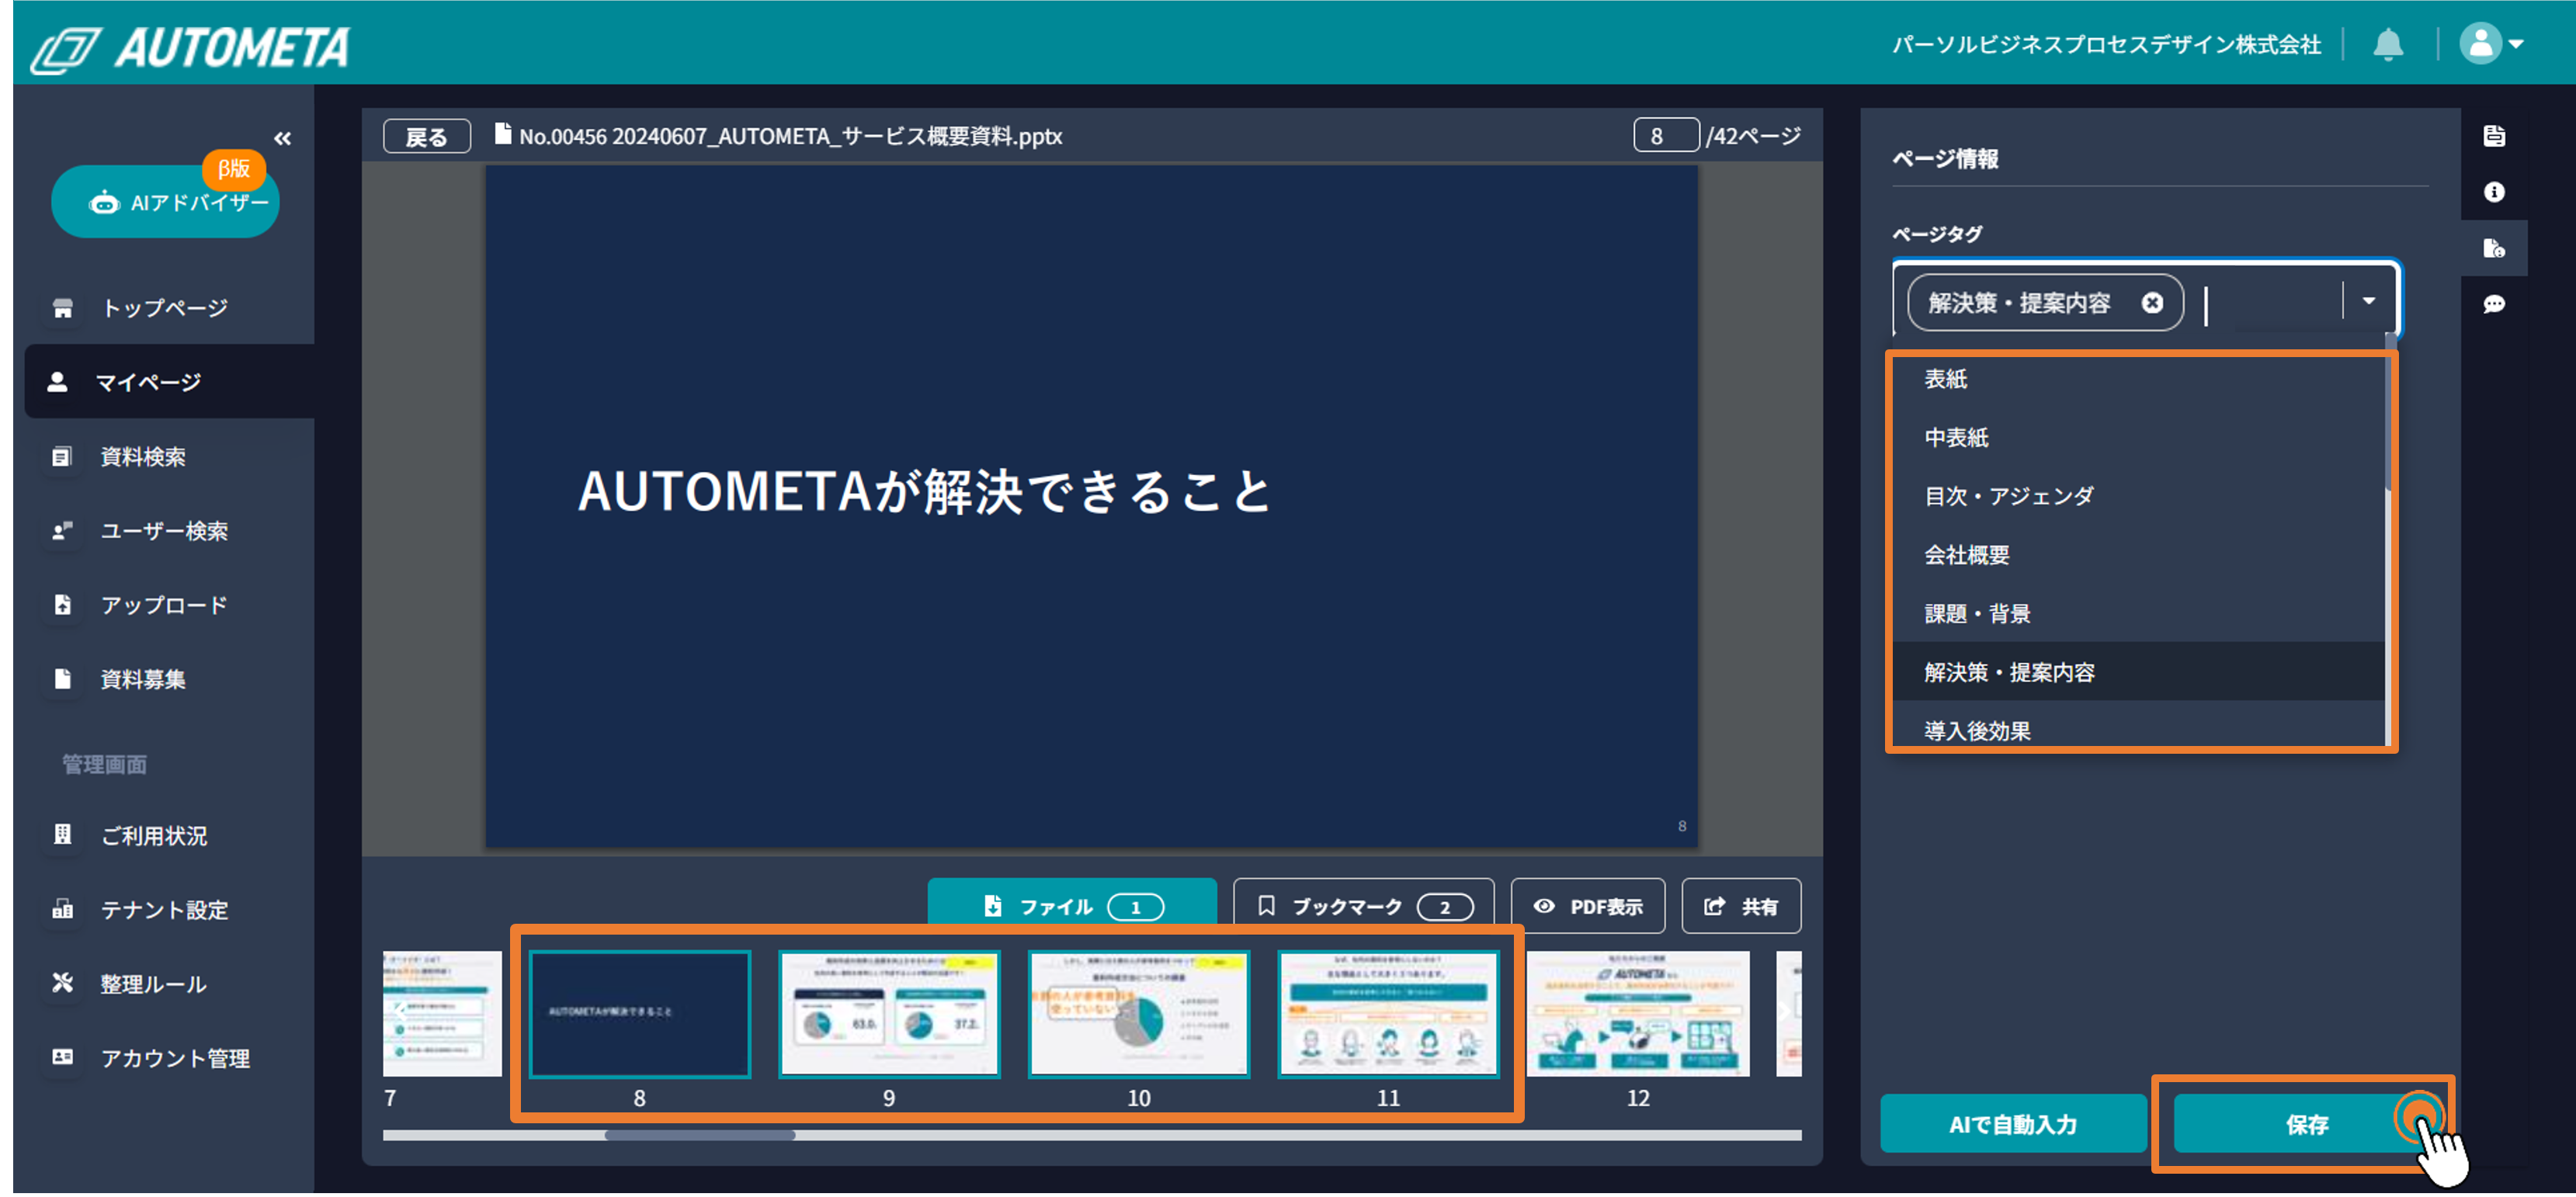Open アカウント管理 in the sidebar
Image resolution: width=2576 pixels, height=1197 pixels.
tap(175, 1058)
